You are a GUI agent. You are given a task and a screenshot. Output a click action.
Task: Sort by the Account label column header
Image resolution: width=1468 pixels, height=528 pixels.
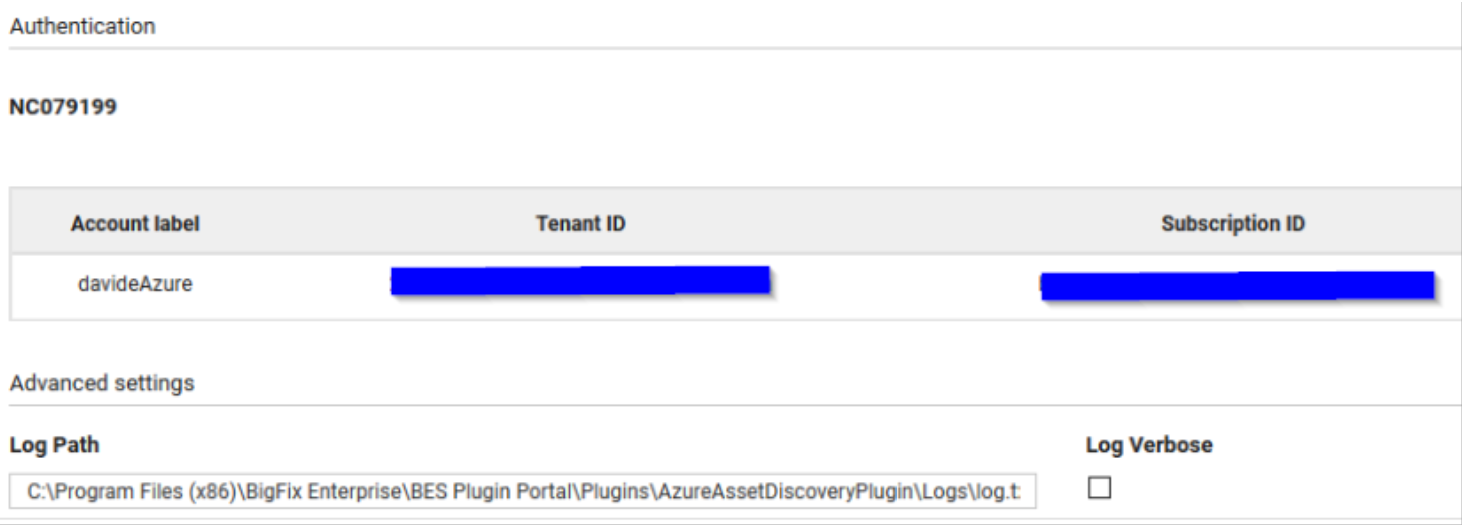tap(135, 224)
